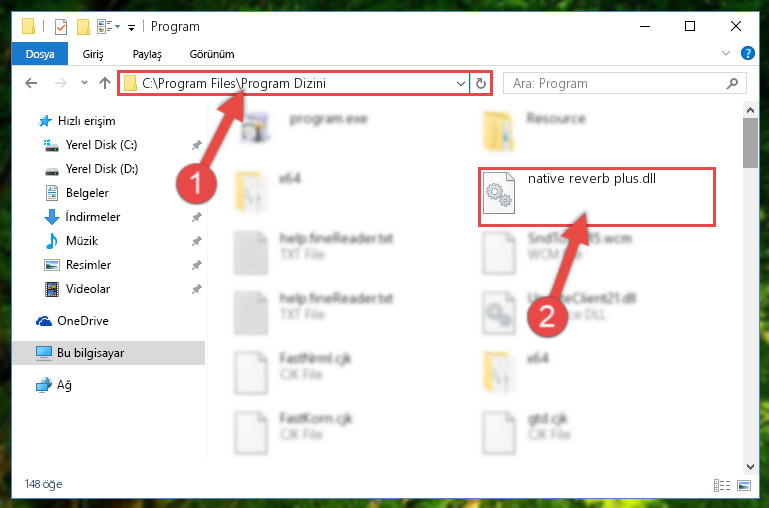Image resolution: width=769 pixels, height=508 pixels.
Task: Open the Paylaş tab
Action: tap(147, 54)
